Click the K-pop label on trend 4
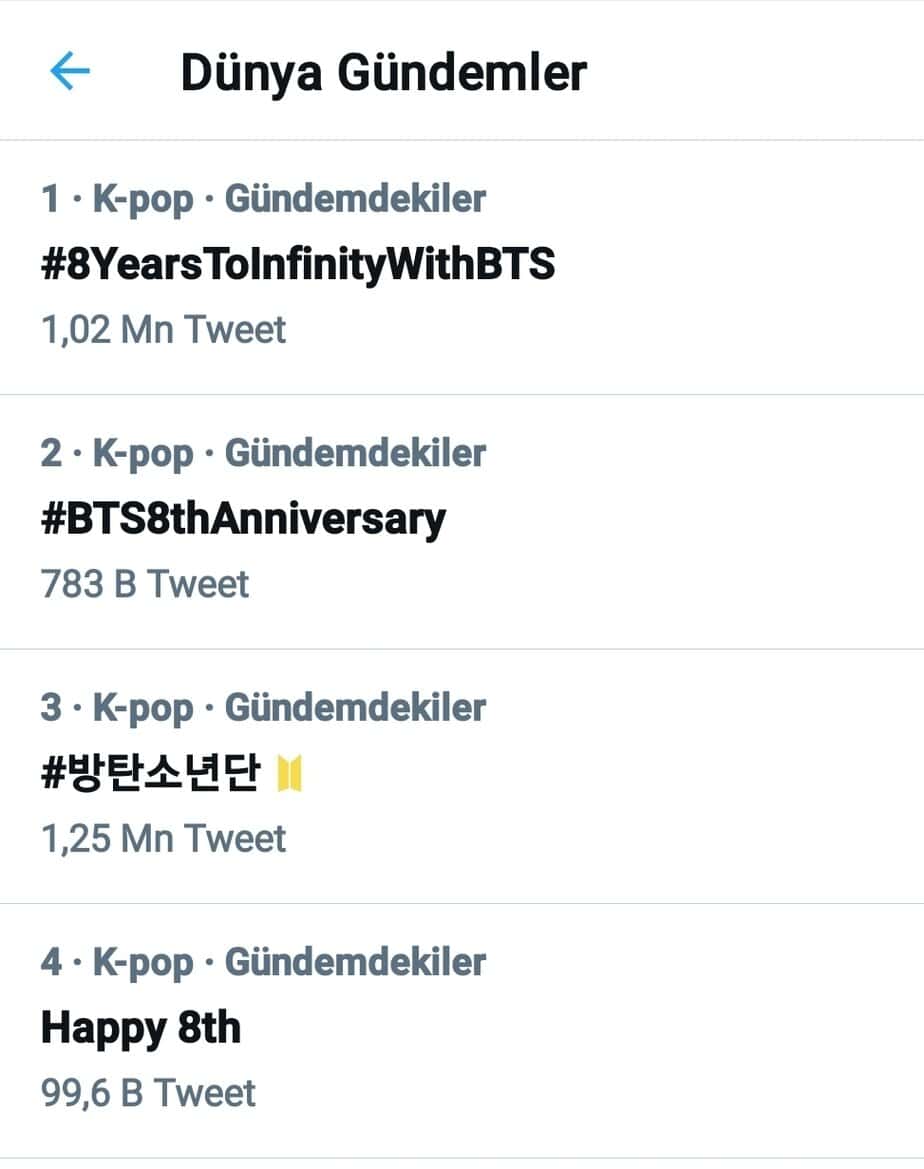The width and height of the screenshot is (924, 1169). pyautogui.click(x=143, y=962)
